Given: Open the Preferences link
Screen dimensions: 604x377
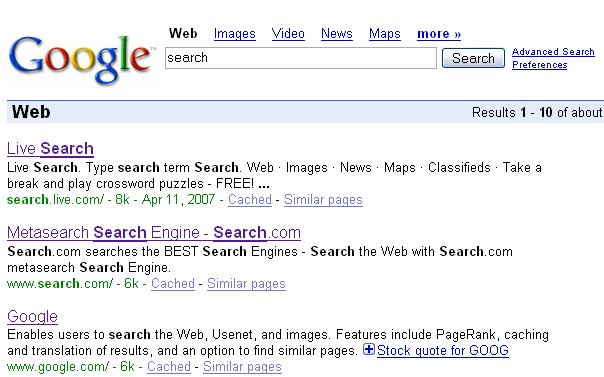Looking at the screenshot, I should pyautogui.click(x=539, y=65).
